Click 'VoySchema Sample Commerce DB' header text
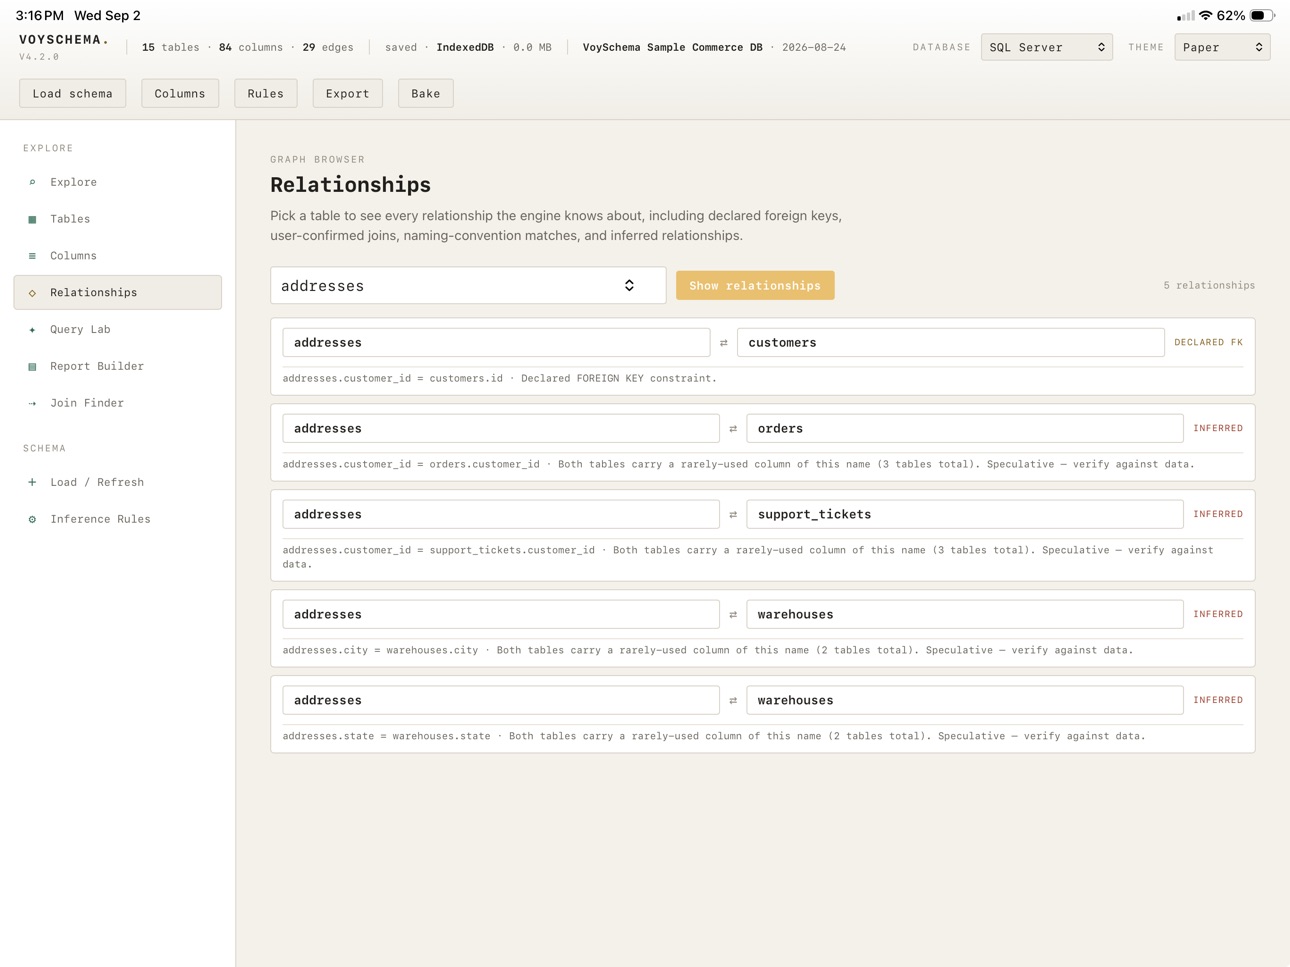Screen dimensions: 1290x967 pos(673,47)
